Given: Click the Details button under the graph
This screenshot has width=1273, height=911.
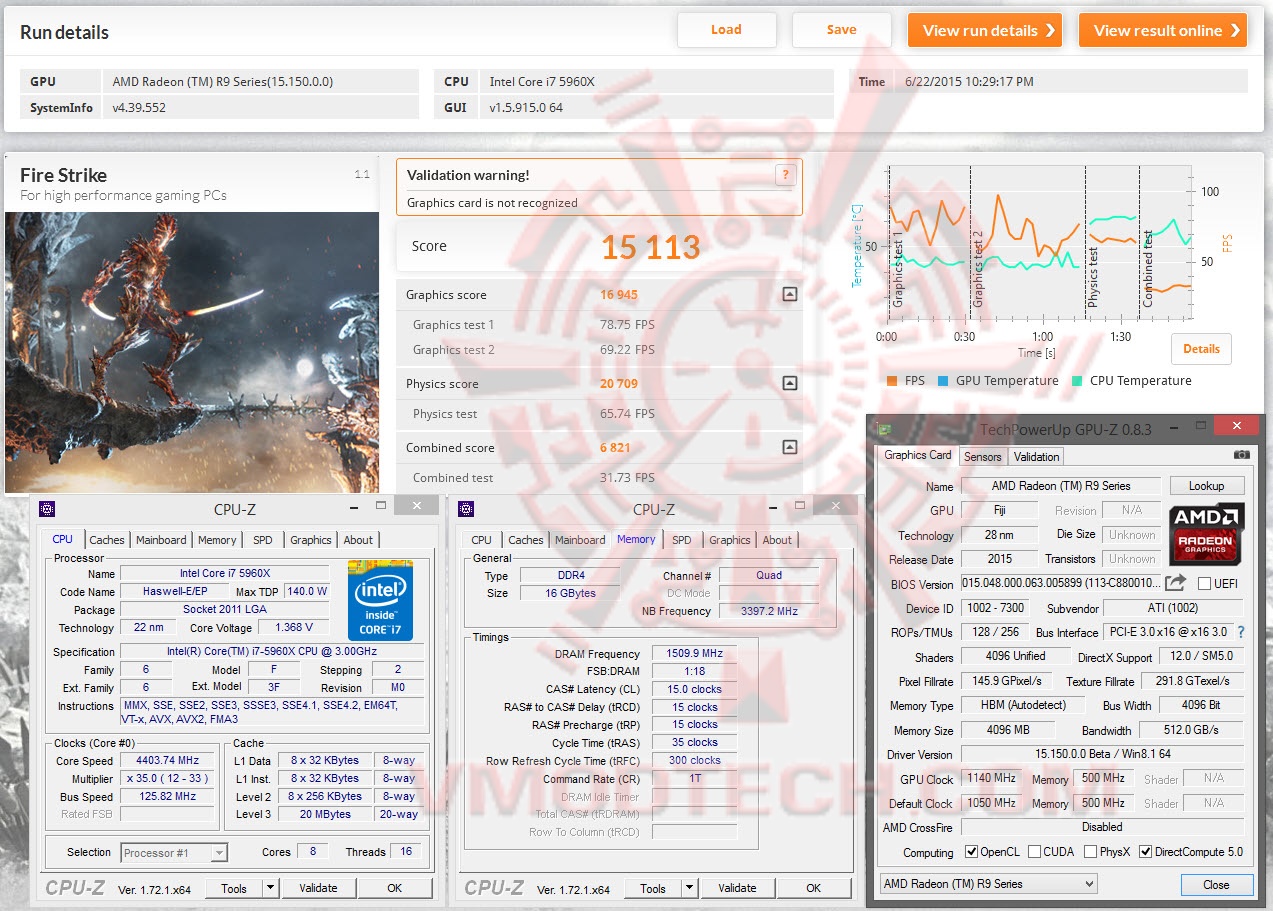Looking at the screenshot, I should 1201,349.
